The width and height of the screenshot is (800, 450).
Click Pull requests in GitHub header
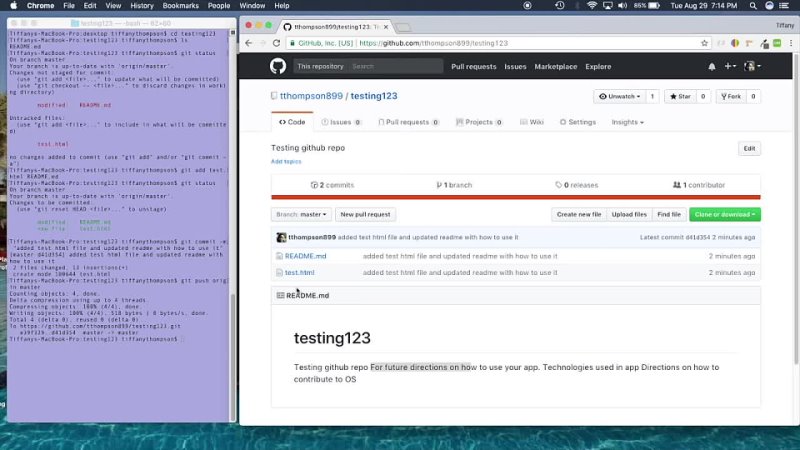click(473, 66)
